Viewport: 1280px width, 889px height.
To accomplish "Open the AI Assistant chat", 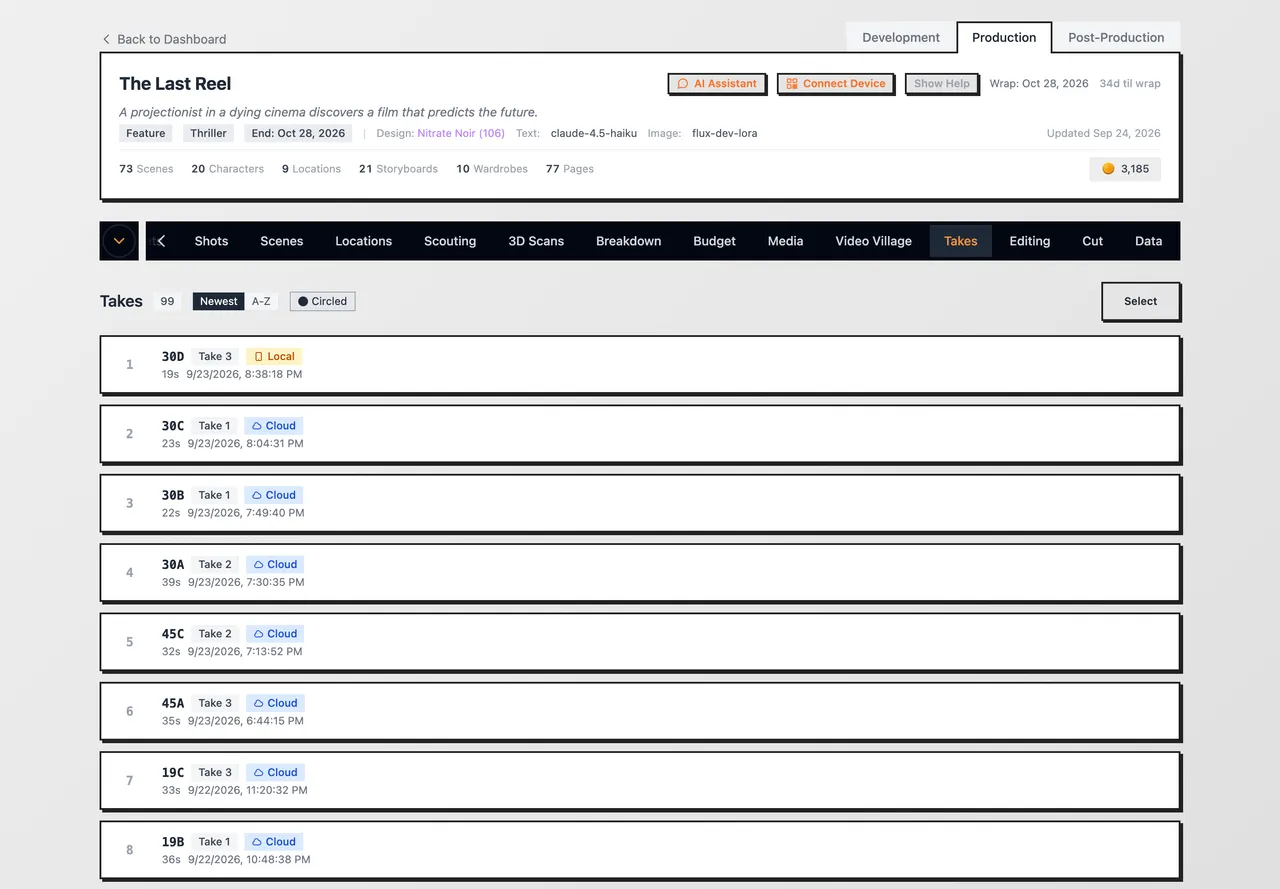I will tap(717, 84).
